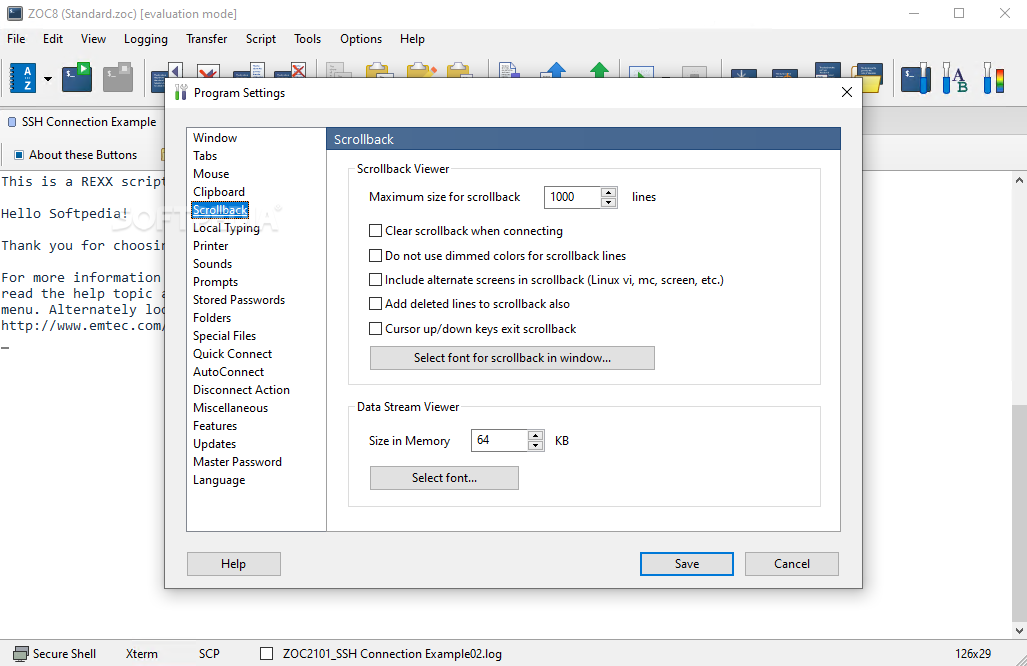This screenshot has height=666, width=1027.
Task: Toggle Include alternate screens in scrollback
Action: click(x=375, y=280)
